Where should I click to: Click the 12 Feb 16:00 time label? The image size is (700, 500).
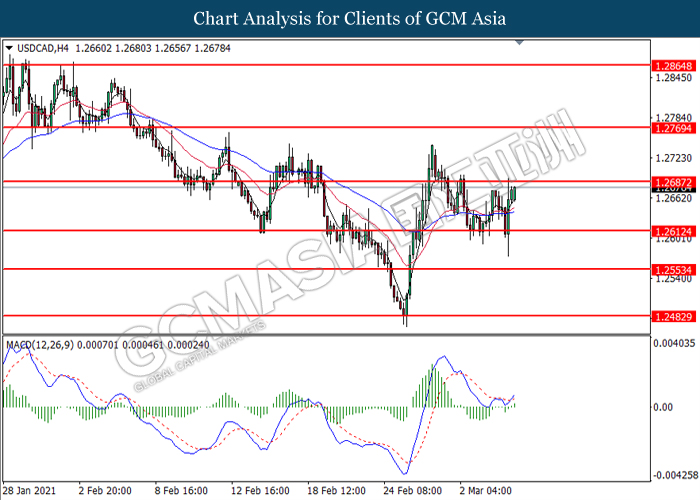[x=260, y=491]
